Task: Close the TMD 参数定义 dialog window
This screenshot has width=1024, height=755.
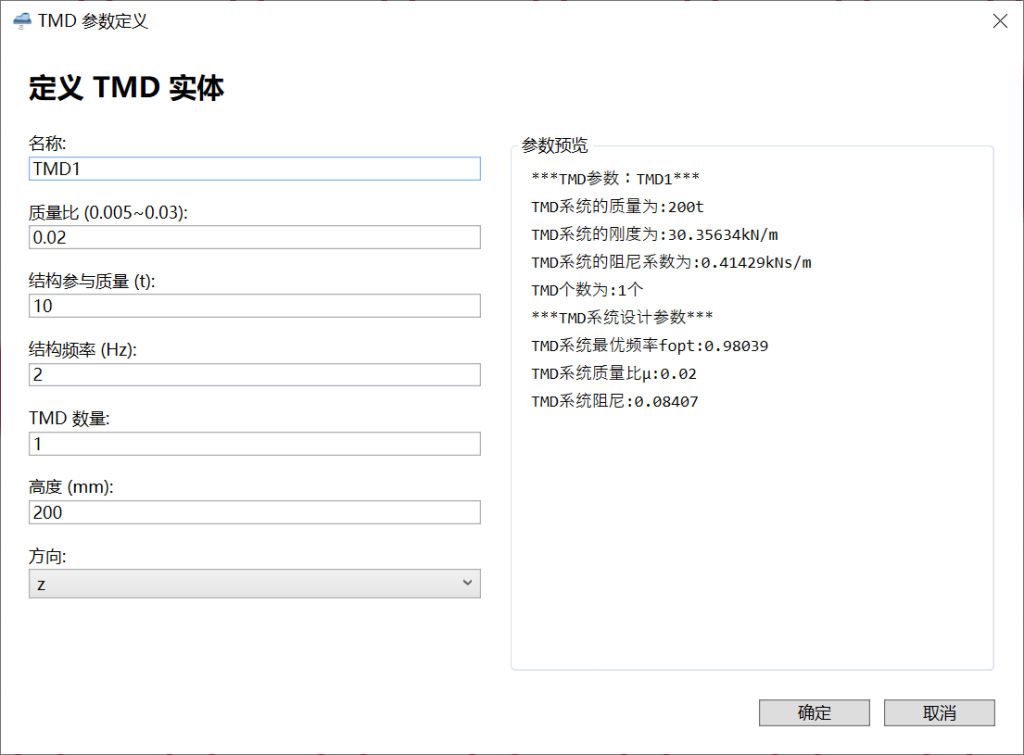Action: (x=999, y=21)
